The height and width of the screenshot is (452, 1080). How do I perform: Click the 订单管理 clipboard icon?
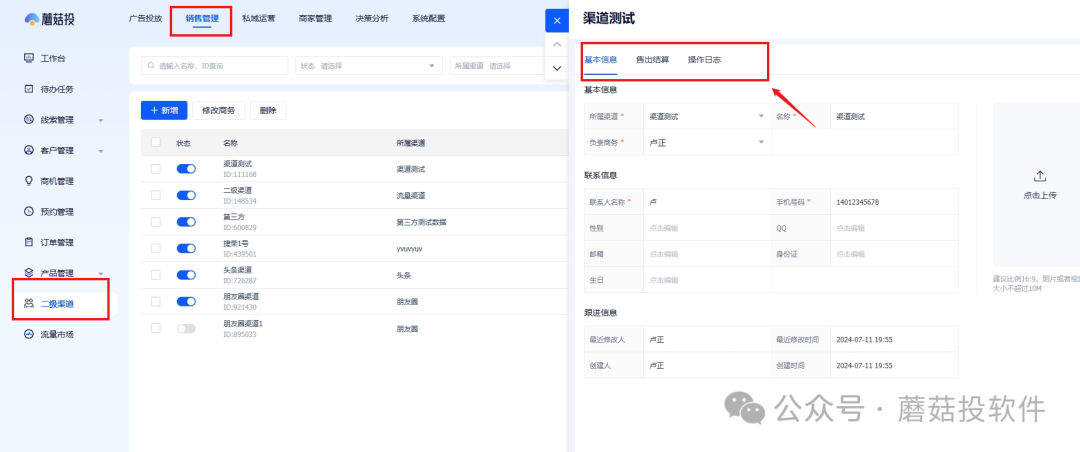(29, 242)
